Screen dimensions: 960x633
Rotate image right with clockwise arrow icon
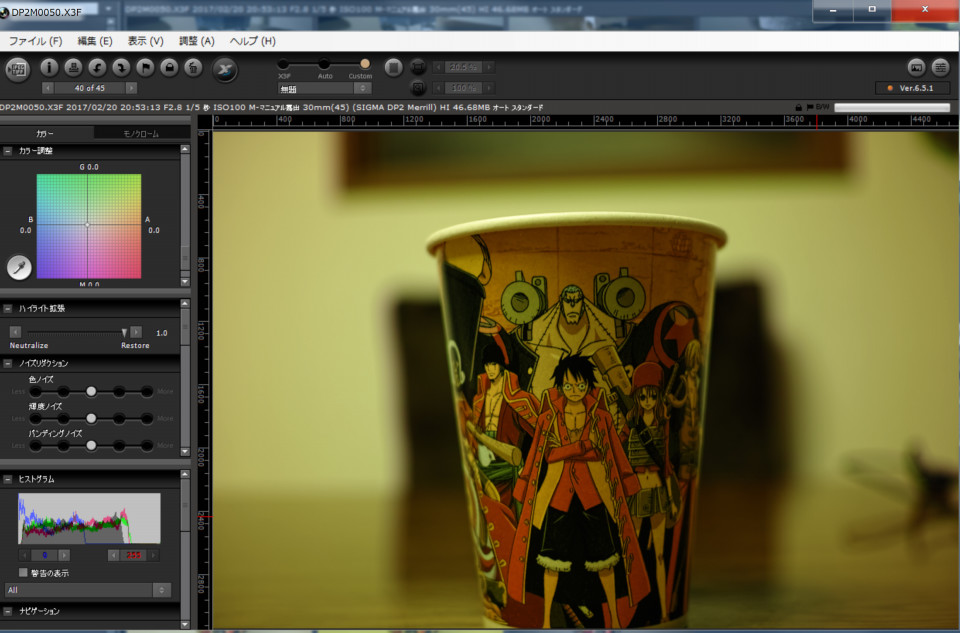[121, 67]
